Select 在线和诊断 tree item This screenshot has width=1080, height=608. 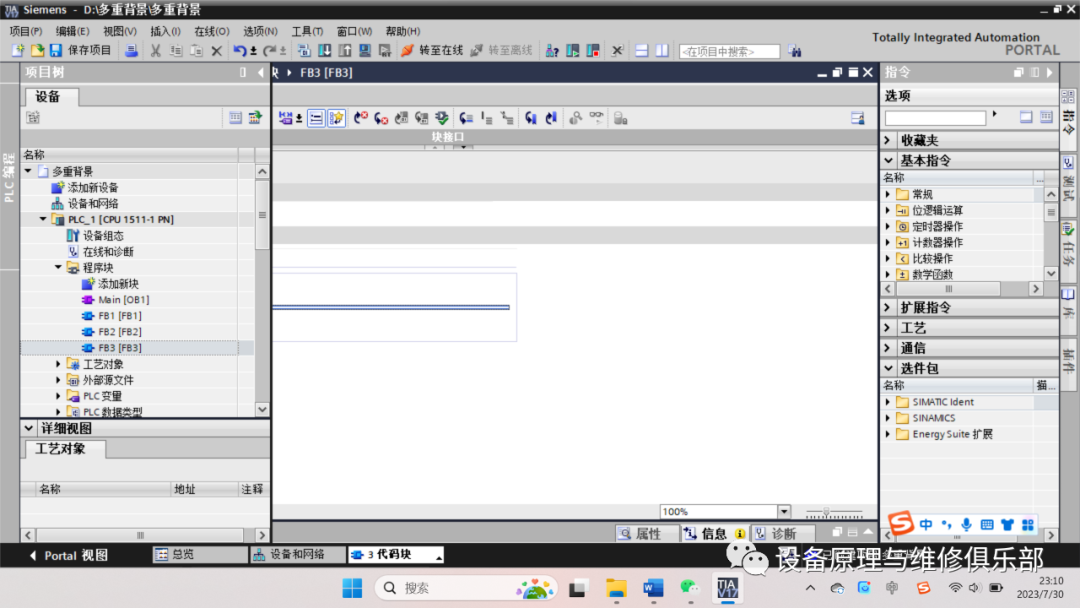pyautogui.click(x=108, y=251)
